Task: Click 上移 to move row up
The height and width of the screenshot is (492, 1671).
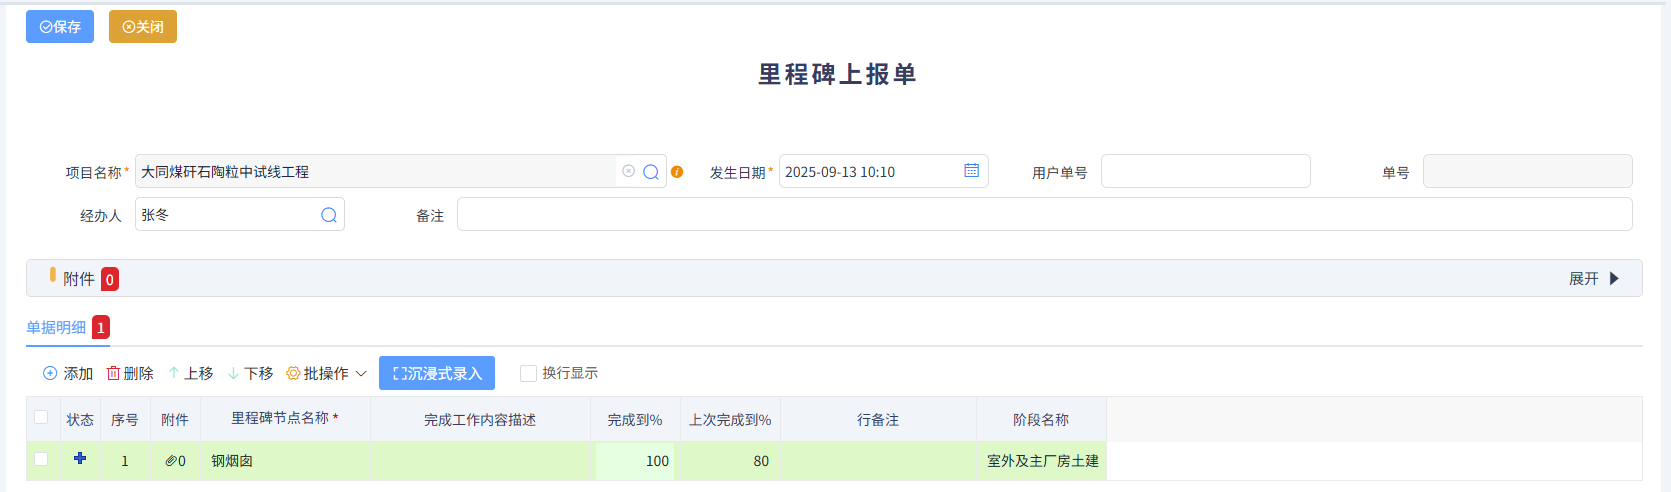Action: click(190, 373)
